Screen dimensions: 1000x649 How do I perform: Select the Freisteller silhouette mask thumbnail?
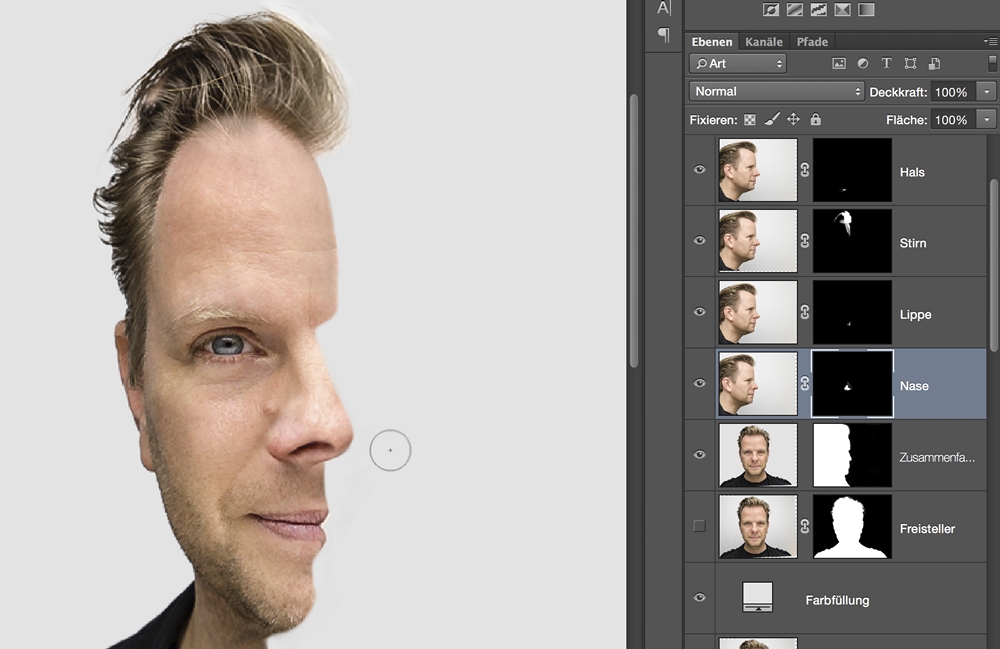point(853,527)
